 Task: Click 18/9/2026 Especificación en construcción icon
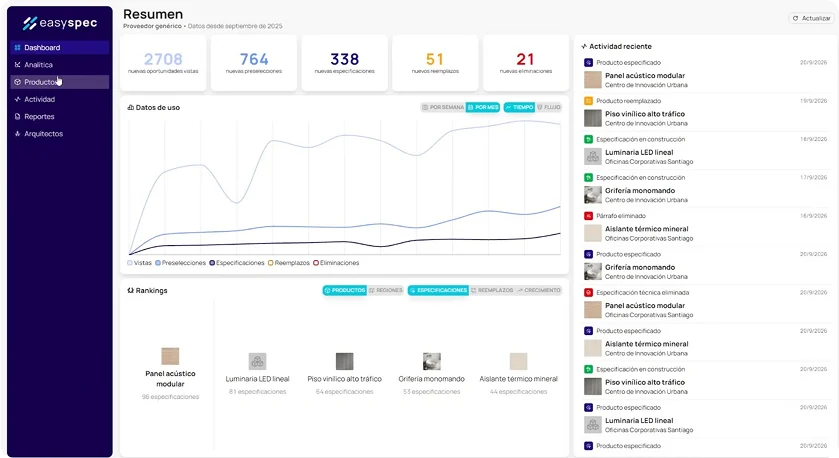589,139
